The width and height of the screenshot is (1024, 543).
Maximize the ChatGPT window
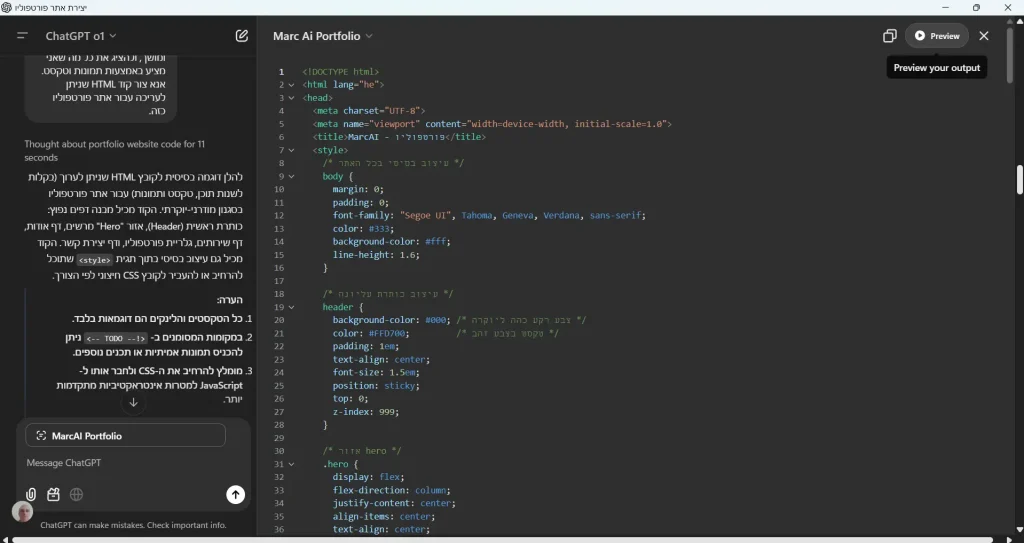pos(976,7)
